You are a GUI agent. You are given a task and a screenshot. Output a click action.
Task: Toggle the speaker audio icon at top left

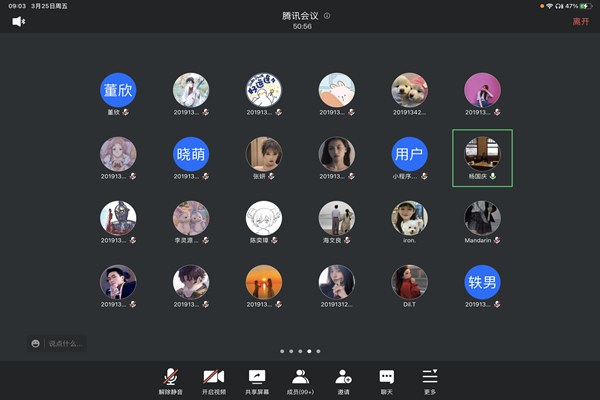[19, 21]
